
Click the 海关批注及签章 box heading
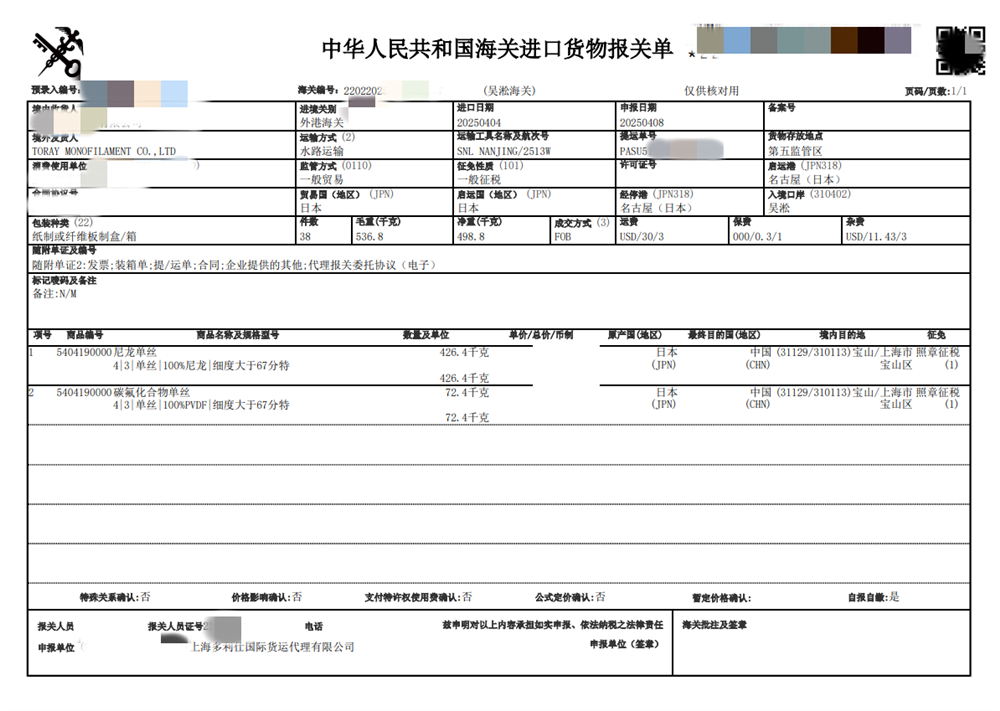pos(714,625)
